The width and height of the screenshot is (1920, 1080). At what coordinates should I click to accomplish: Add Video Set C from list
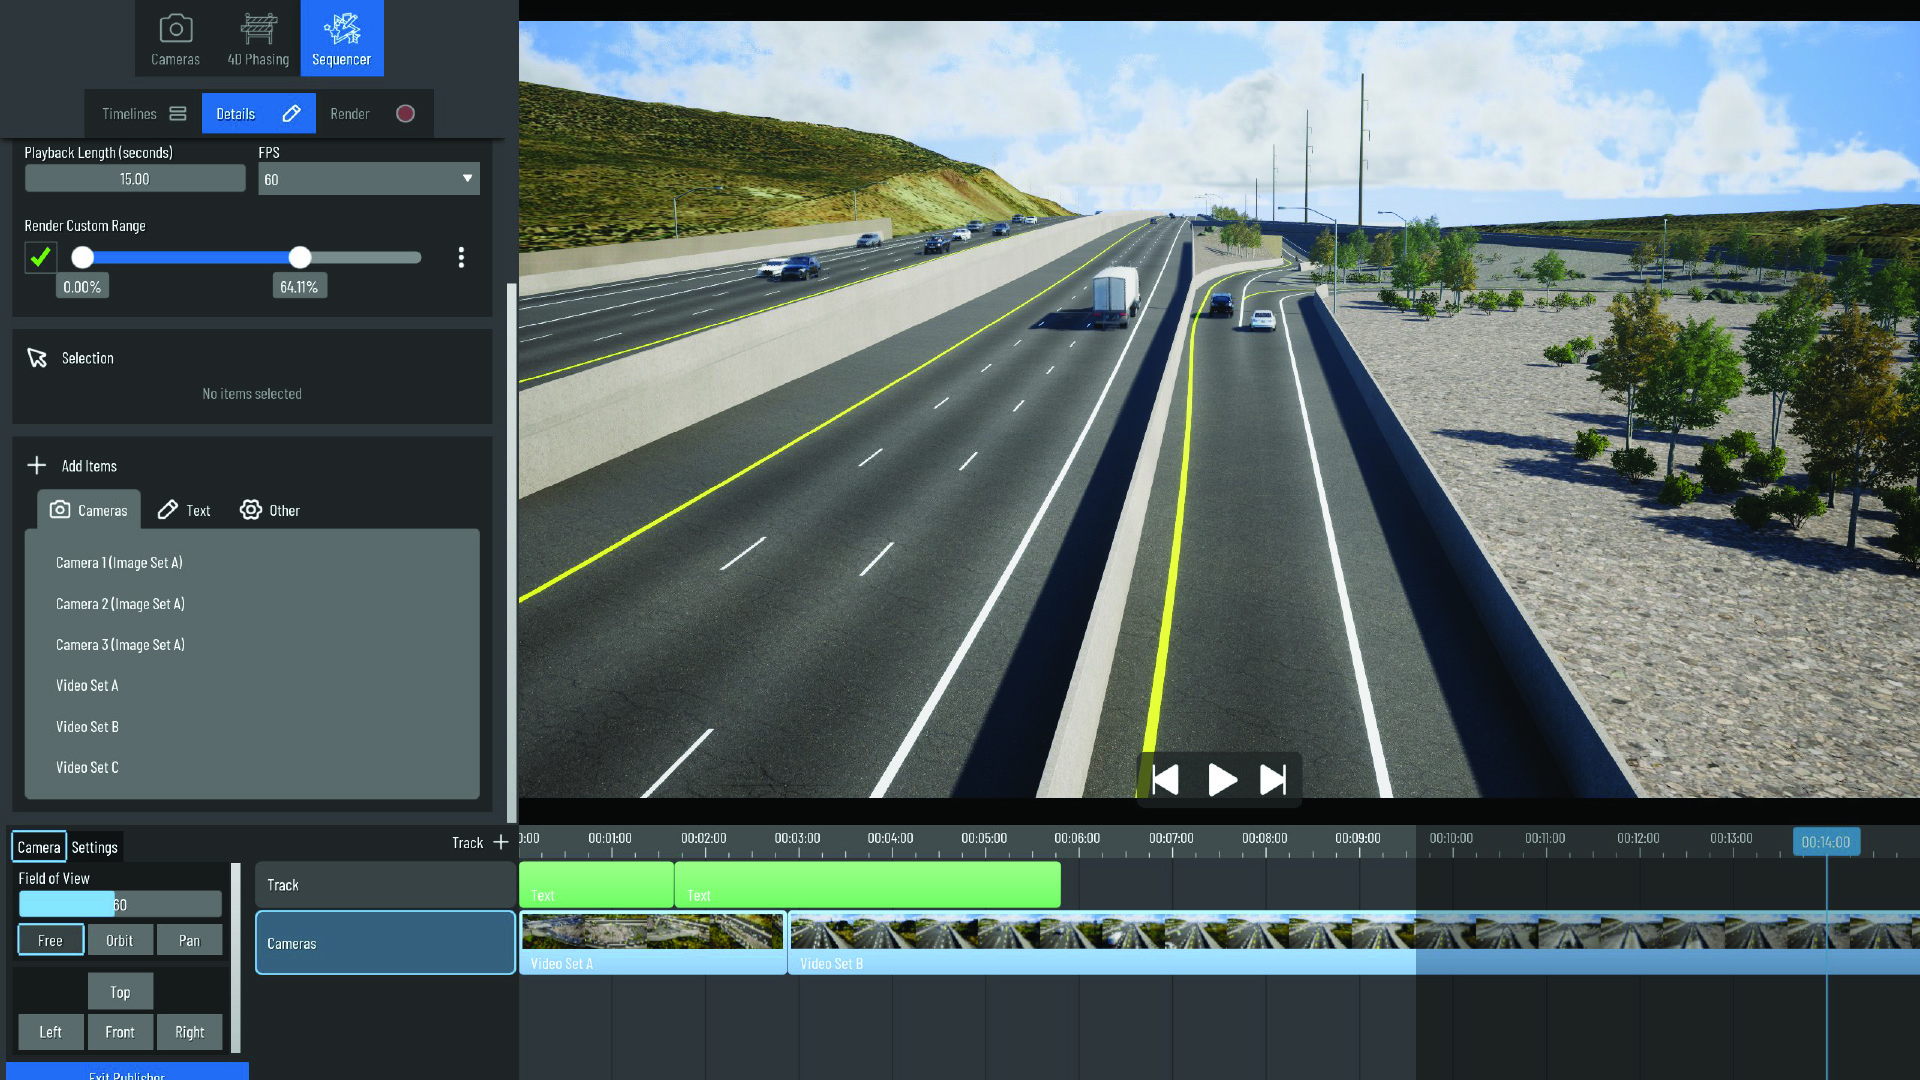pos(88,768)
